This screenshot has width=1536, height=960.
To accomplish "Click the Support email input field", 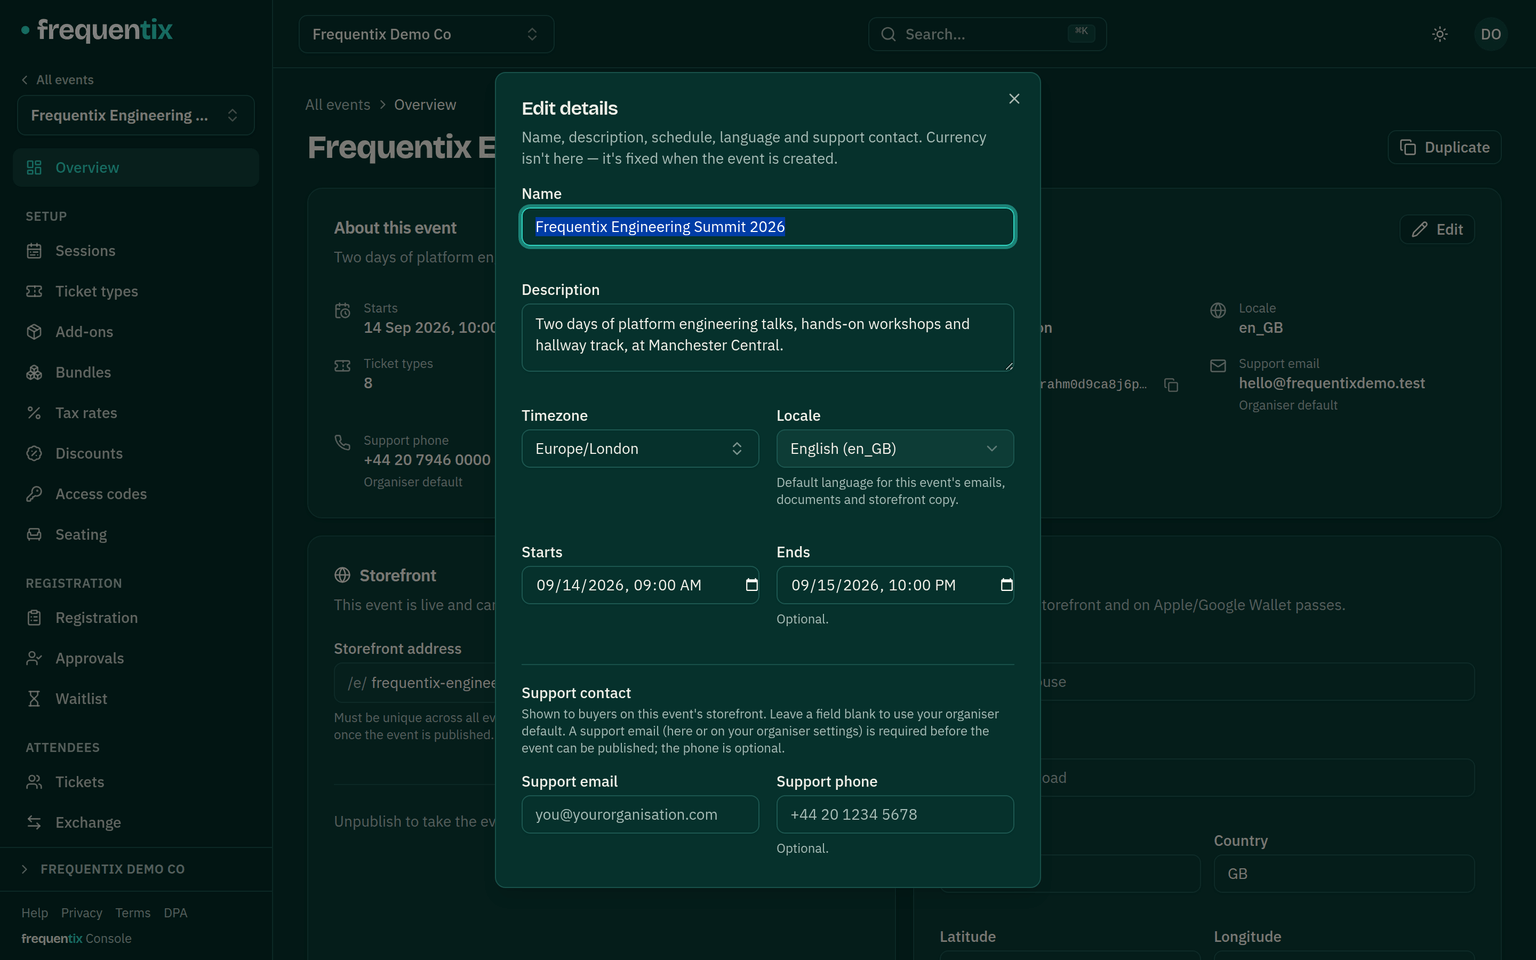I will [x=640, y=814].
